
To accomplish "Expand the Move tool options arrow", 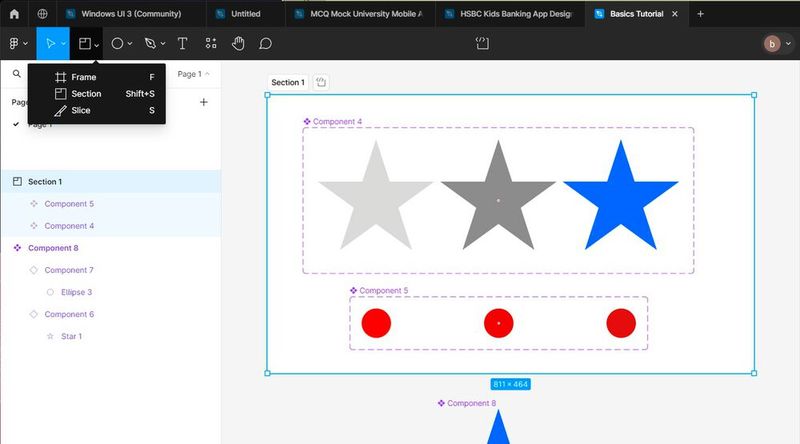I will pos(63,44).
